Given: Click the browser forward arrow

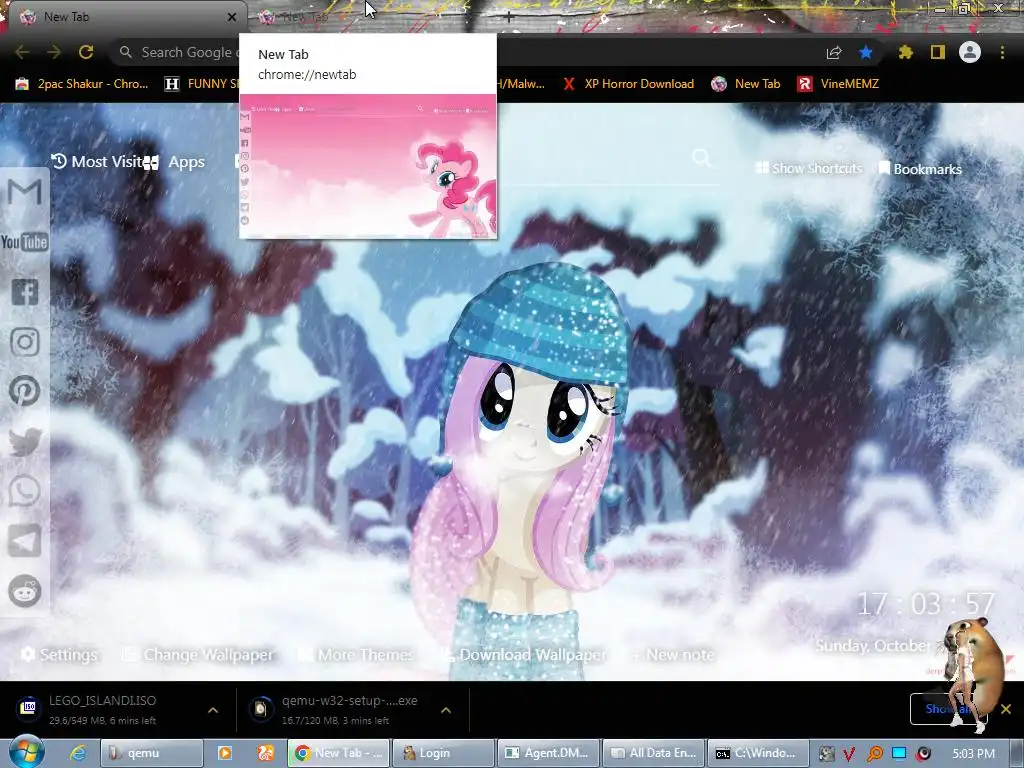Looking at the screenshot, I should point(54,52).
